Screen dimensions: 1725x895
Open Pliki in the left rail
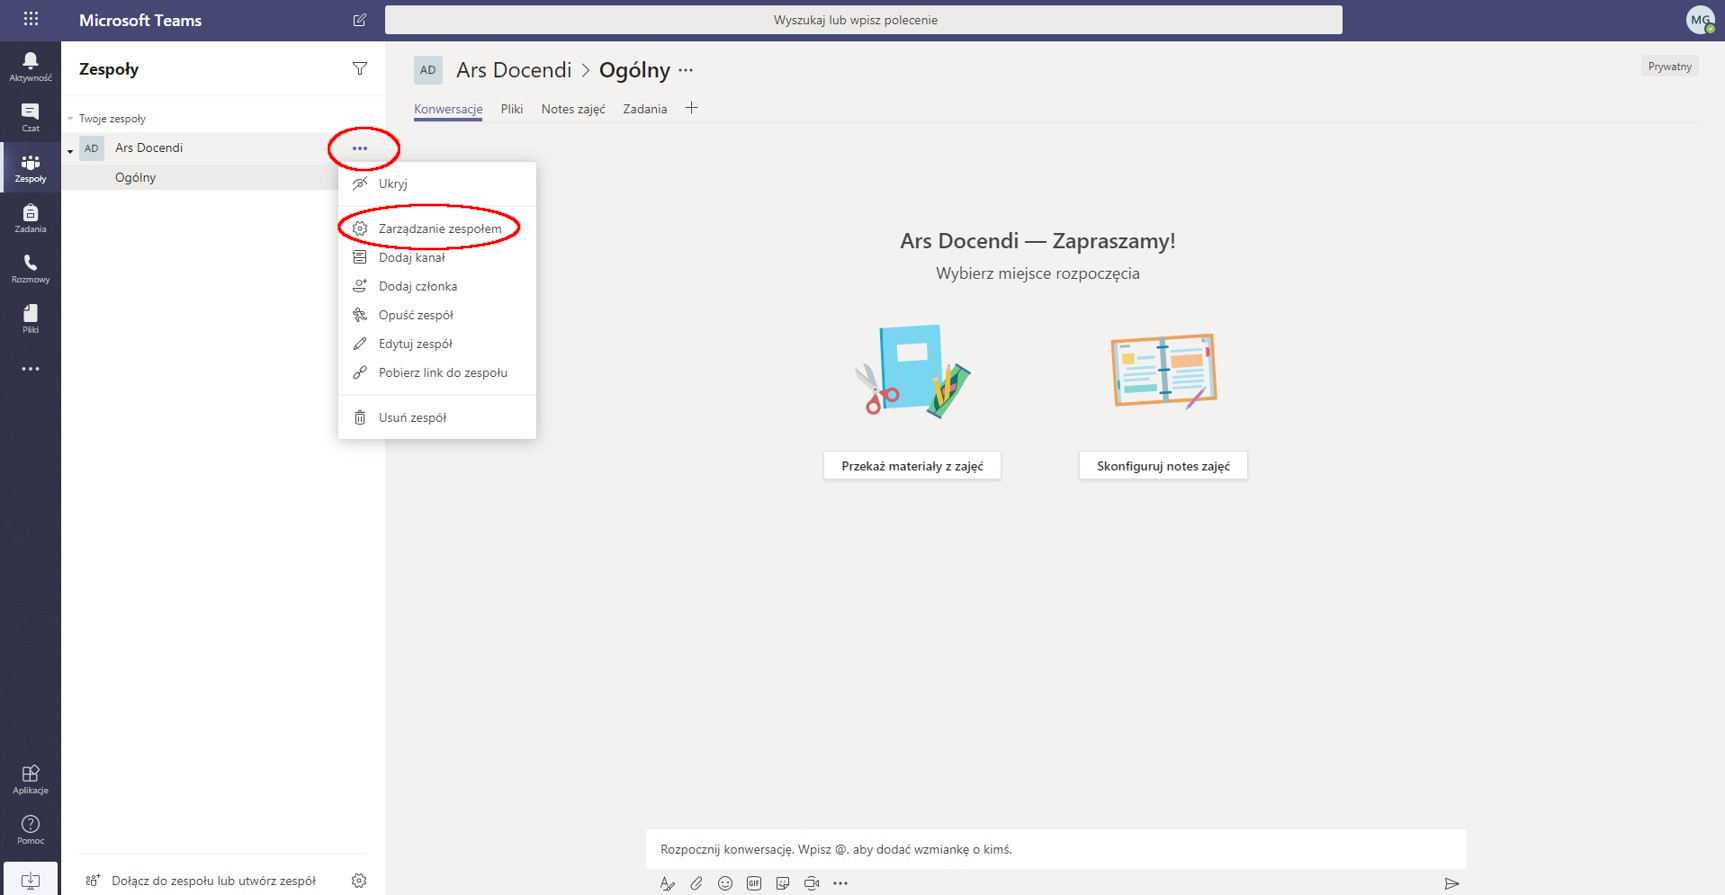31,319
